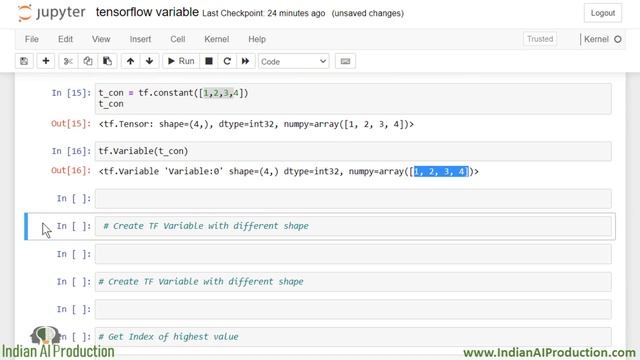Click the Jupyter logo
The width and height of the screenshot is (640, 360).
pyautogui.click(x=51, y=13)
